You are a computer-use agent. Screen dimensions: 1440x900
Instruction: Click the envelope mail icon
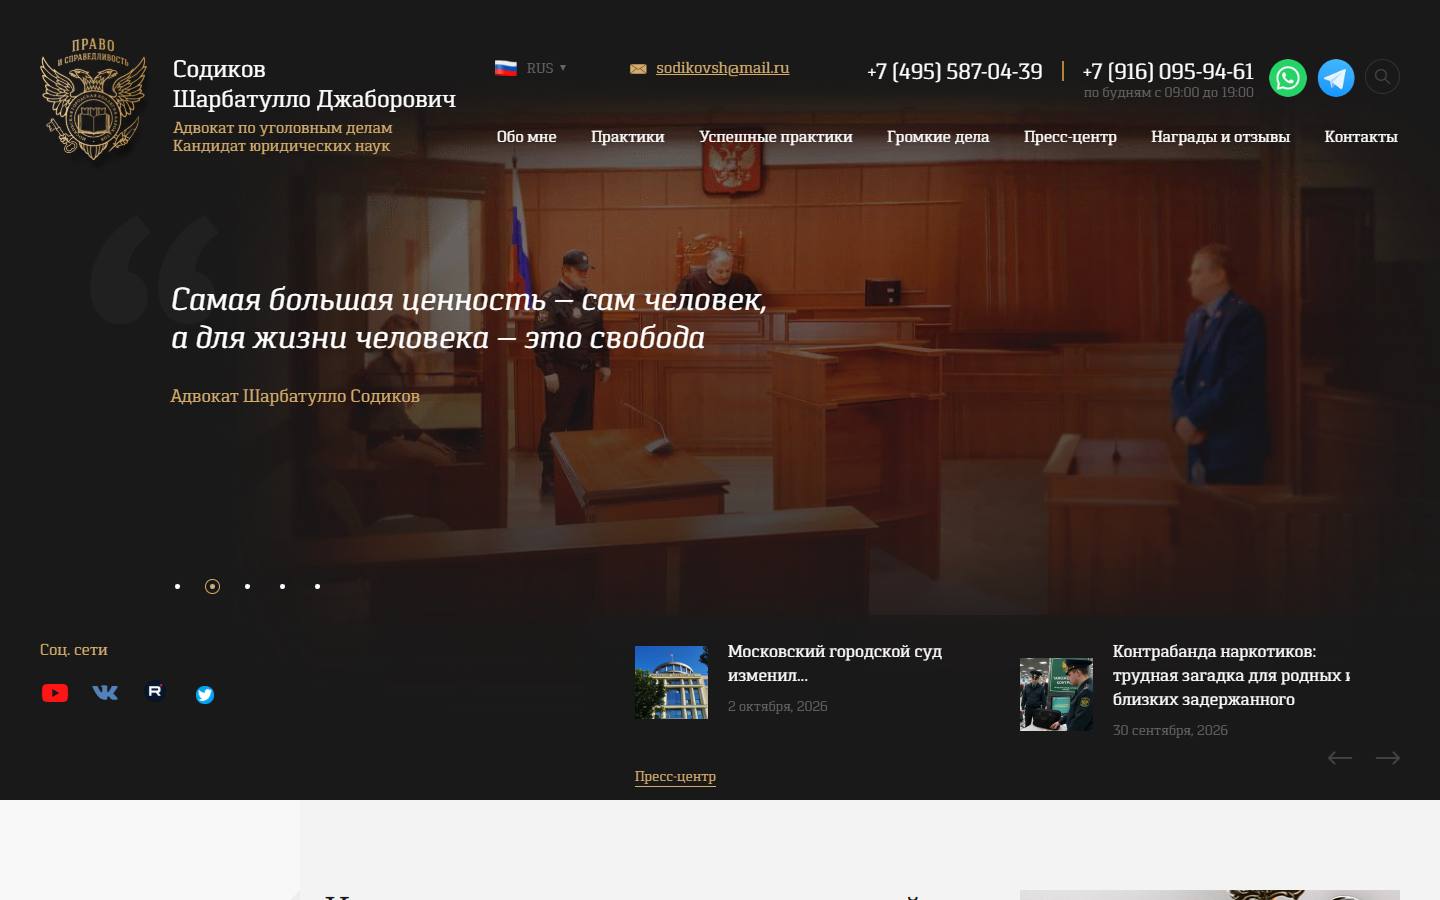click(638, 69)
